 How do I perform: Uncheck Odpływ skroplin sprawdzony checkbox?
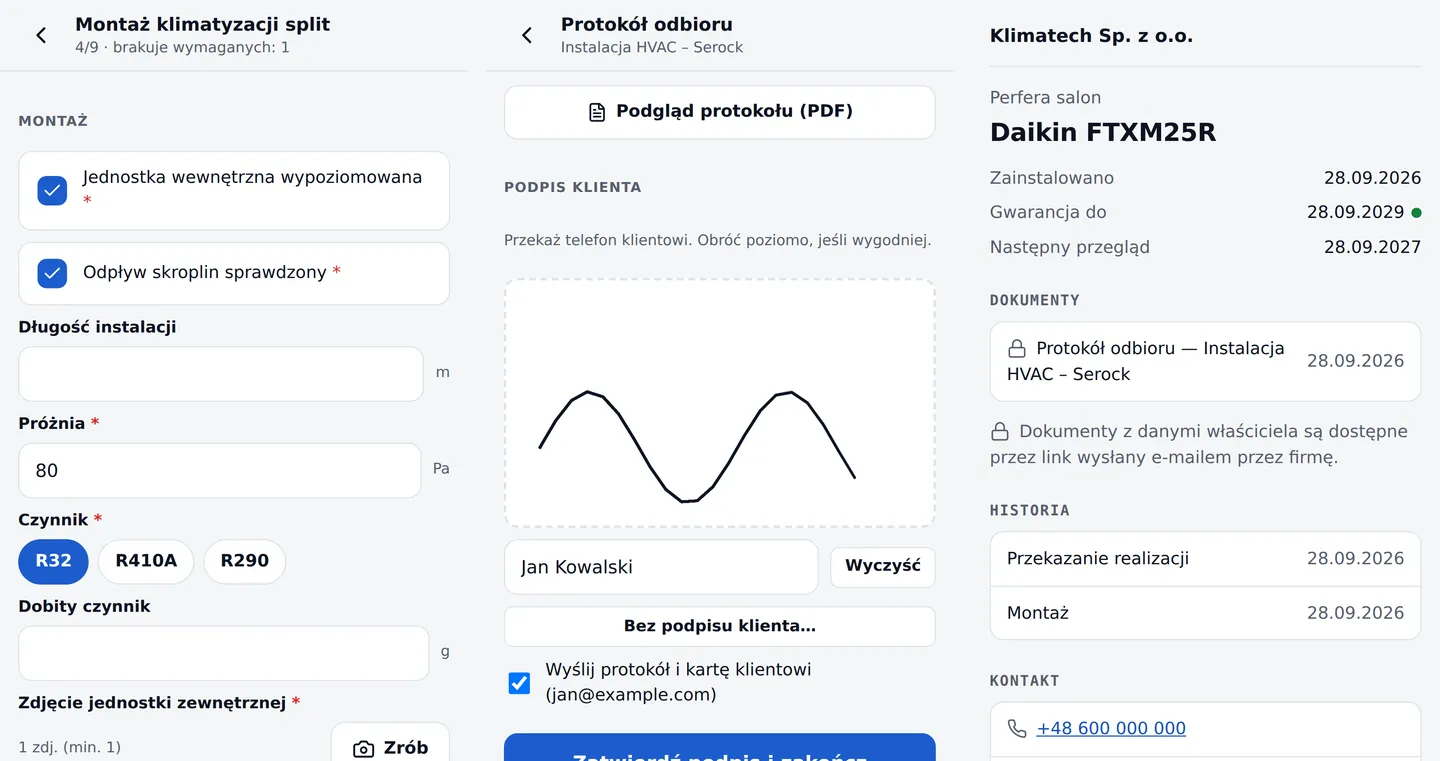(52, 273)
